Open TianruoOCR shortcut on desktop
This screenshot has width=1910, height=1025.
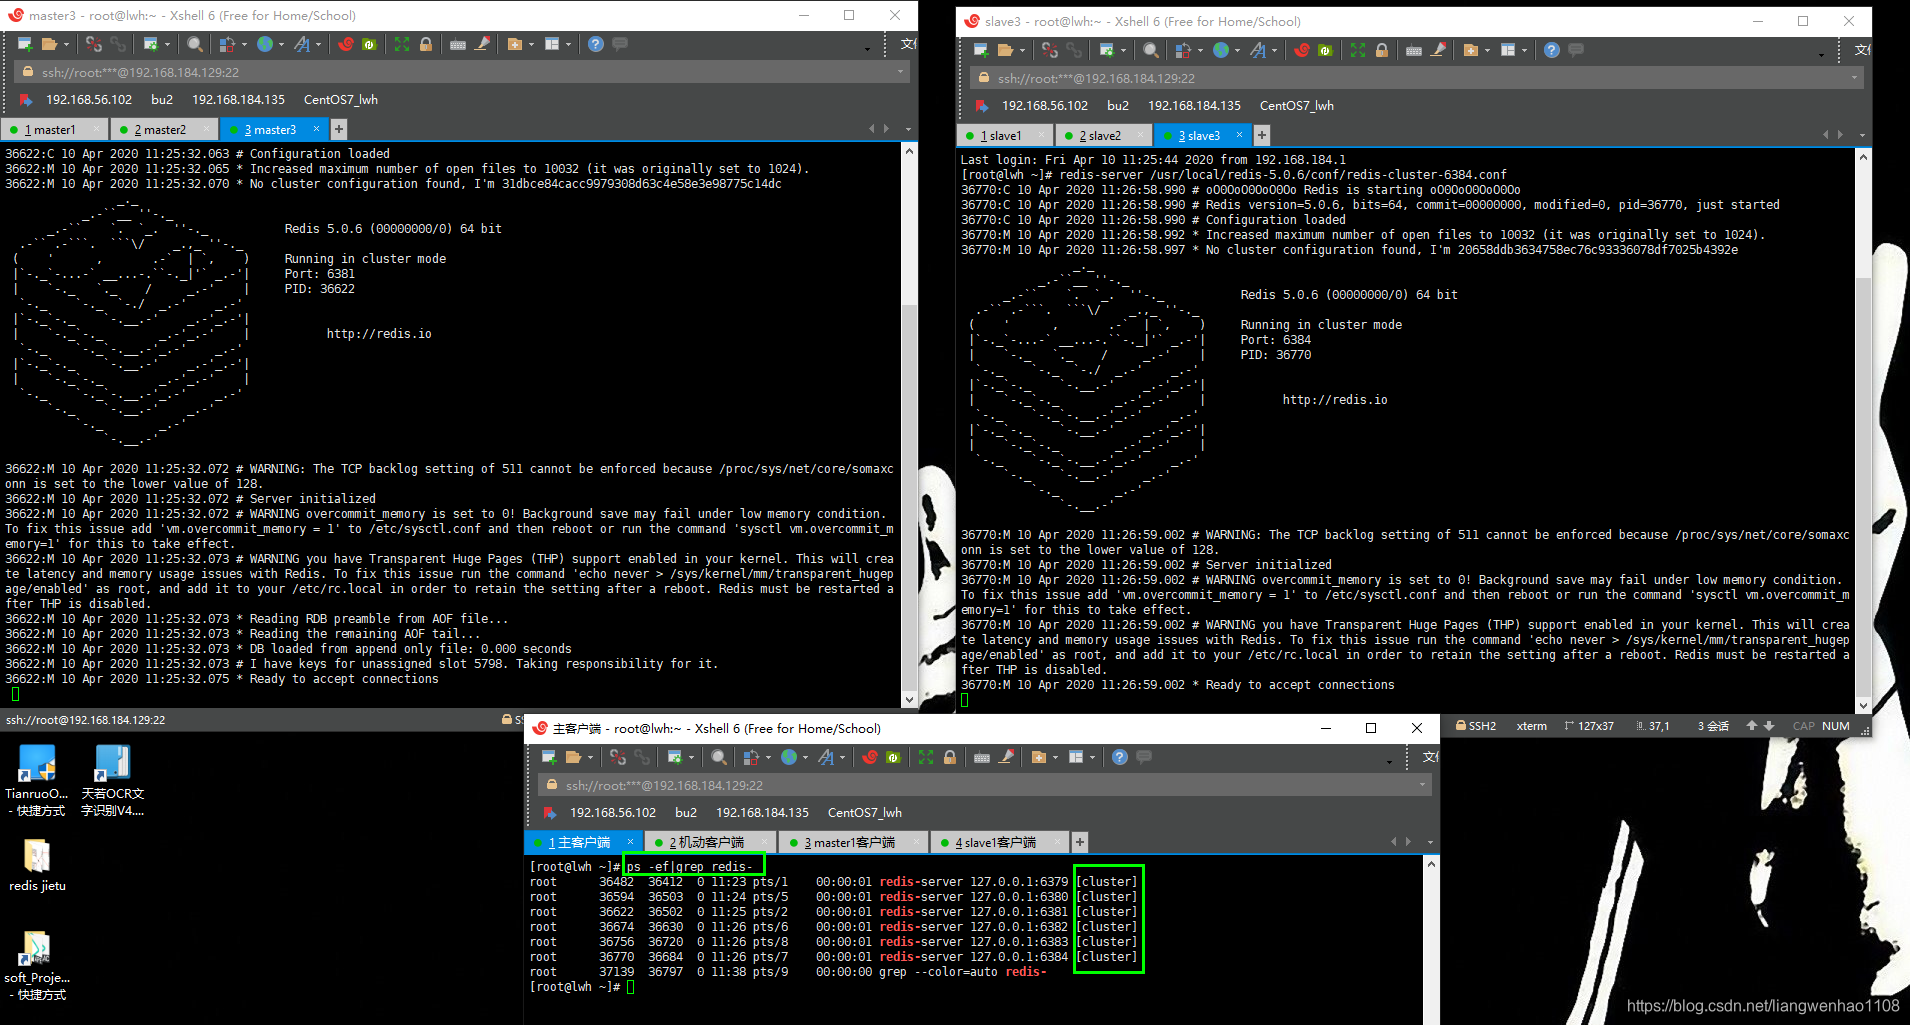[x=37, y=780]
